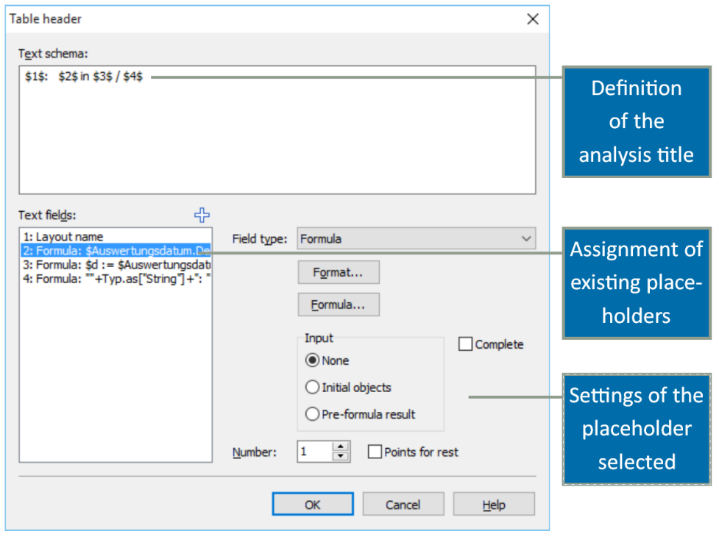Choose the '4: Formula: Typ.as' list item

pos(115,278)
